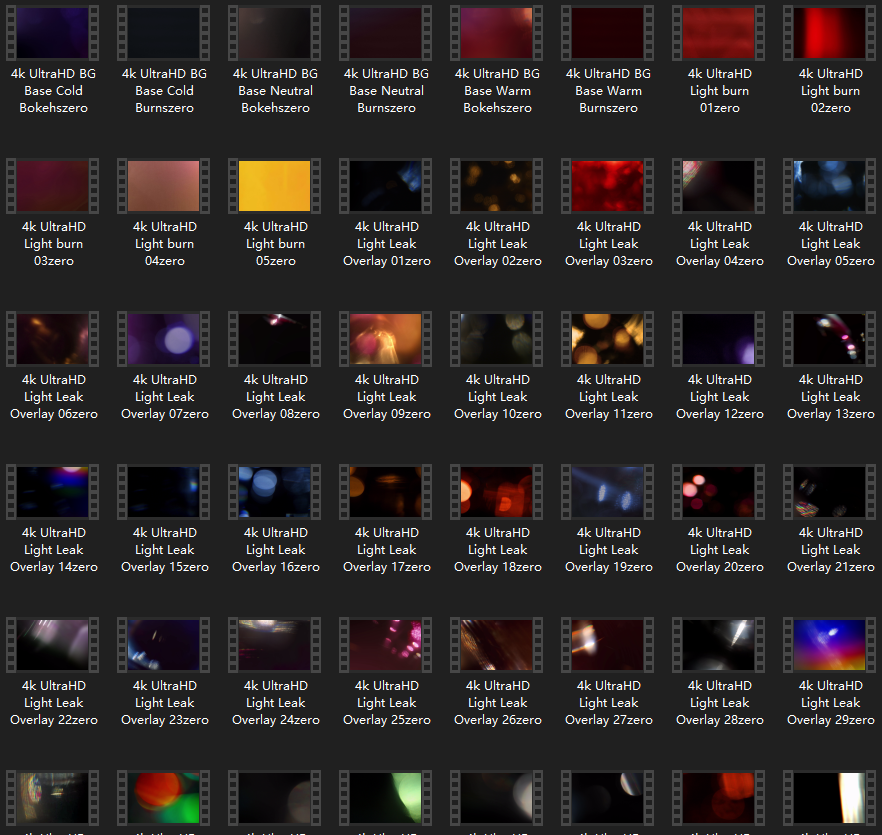Select BG Base Warm Bokehszero thumbnail
This screenshot has height=835, width=882.
pyautogui.click(x=496, y=33)
